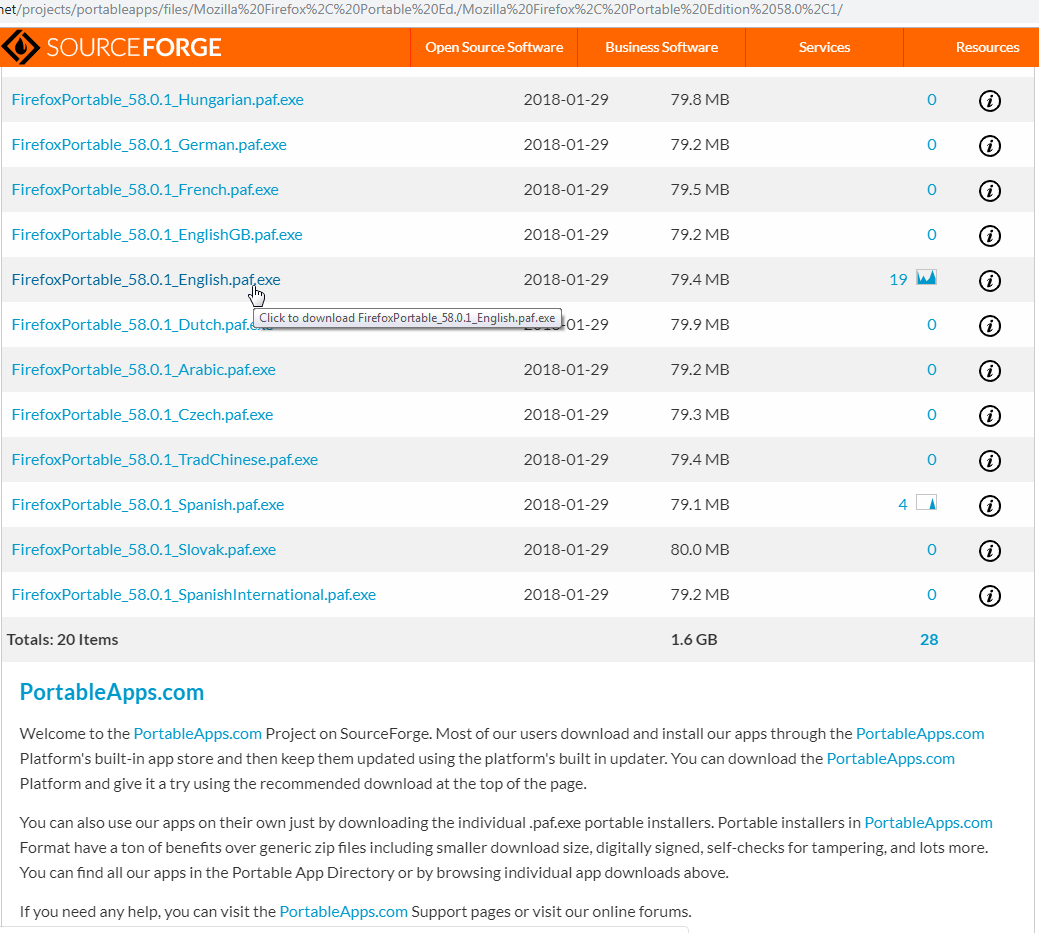Open download stats chart for Spanish file
This screenshot has width=1039, height=933.
tap(926, 502)
